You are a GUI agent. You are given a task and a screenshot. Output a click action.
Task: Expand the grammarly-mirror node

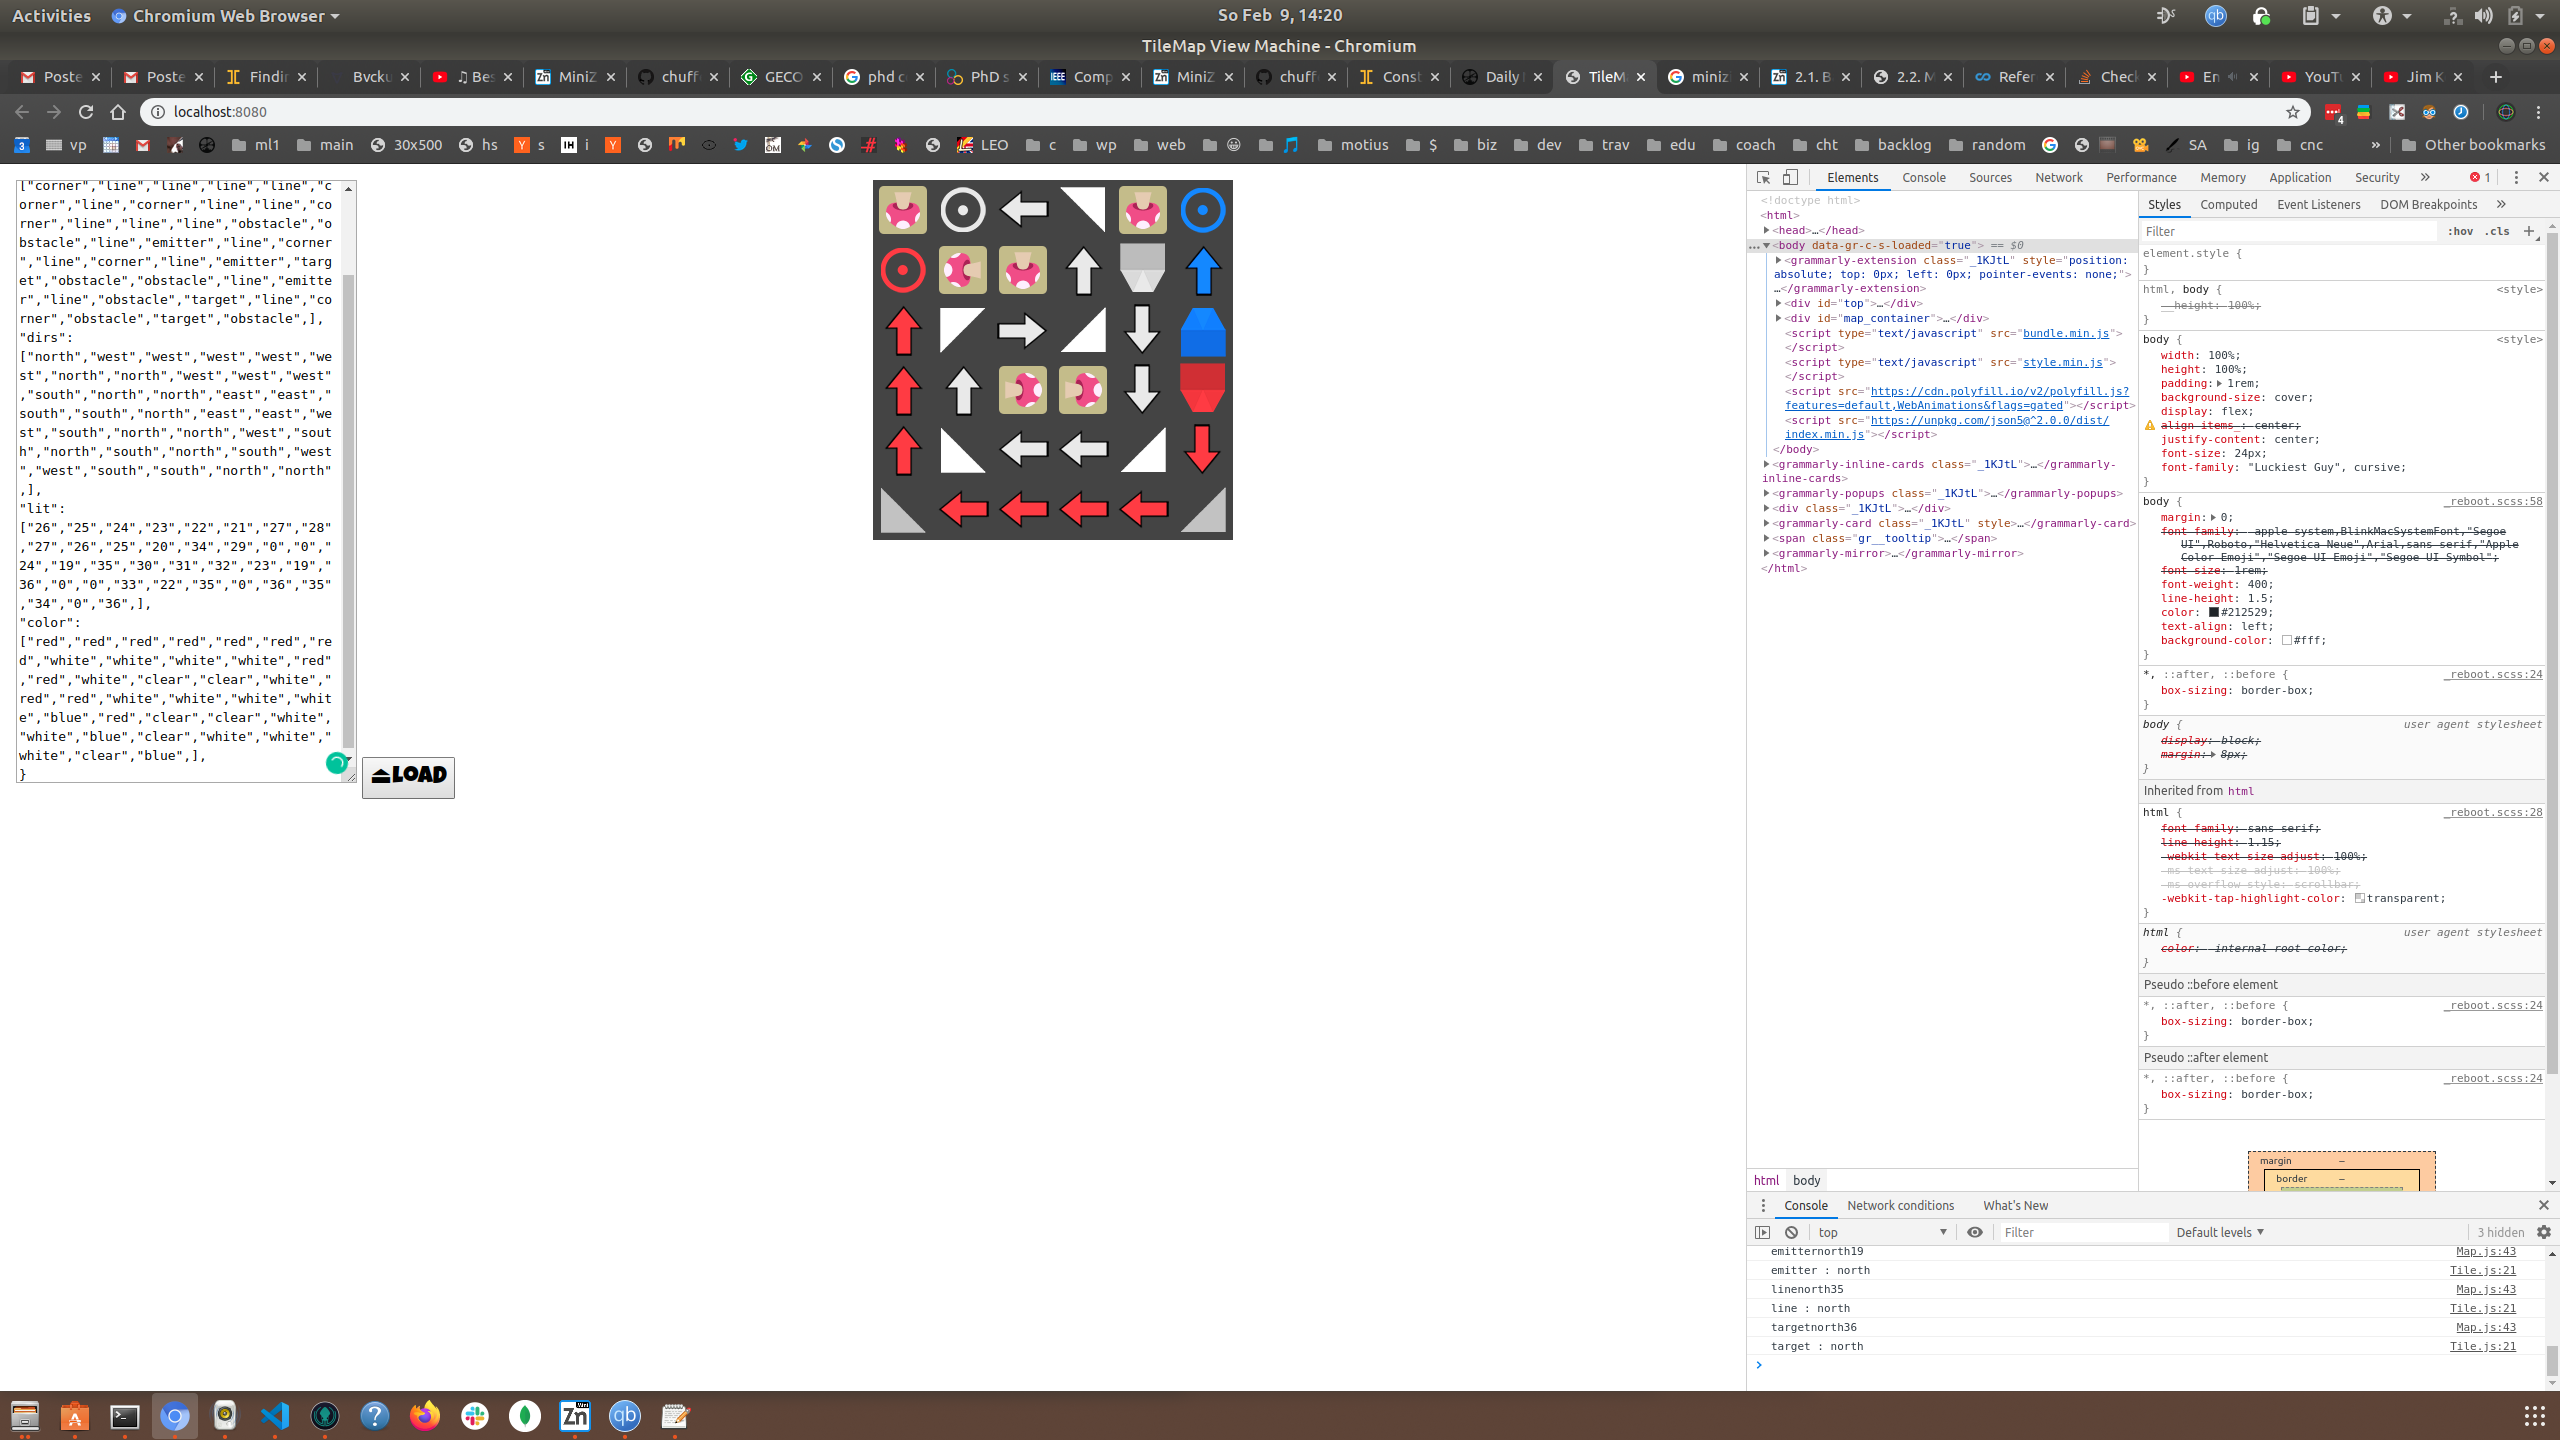pos(1767,553)
